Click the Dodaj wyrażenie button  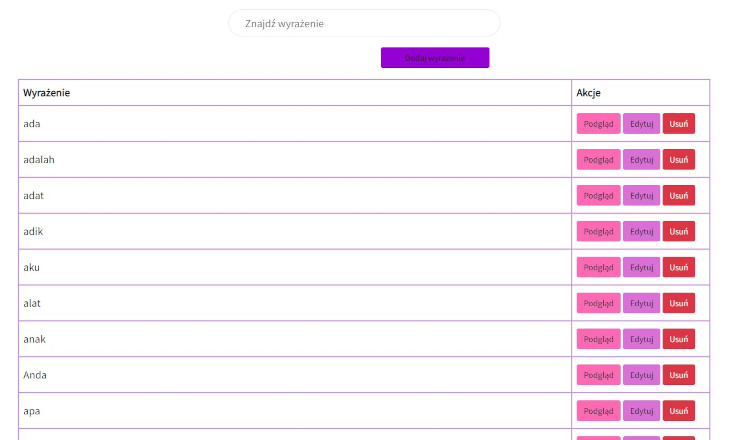(x=435, y=58)
